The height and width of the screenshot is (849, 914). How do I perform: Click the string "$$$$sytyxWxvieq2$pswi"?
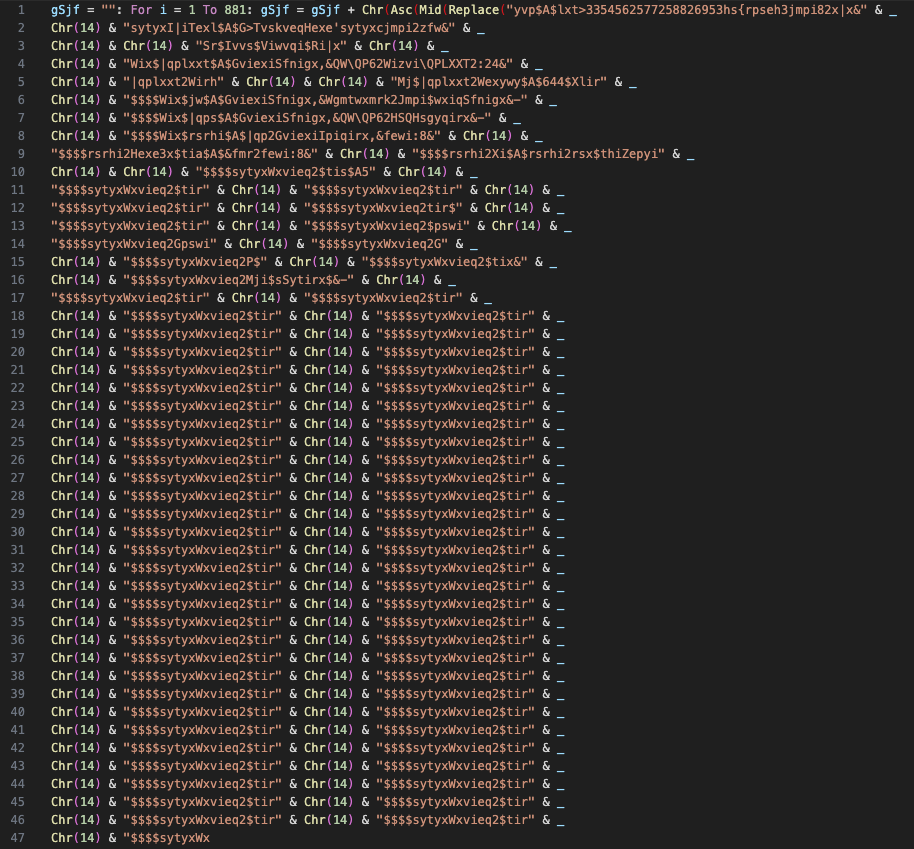click(386, 227)
